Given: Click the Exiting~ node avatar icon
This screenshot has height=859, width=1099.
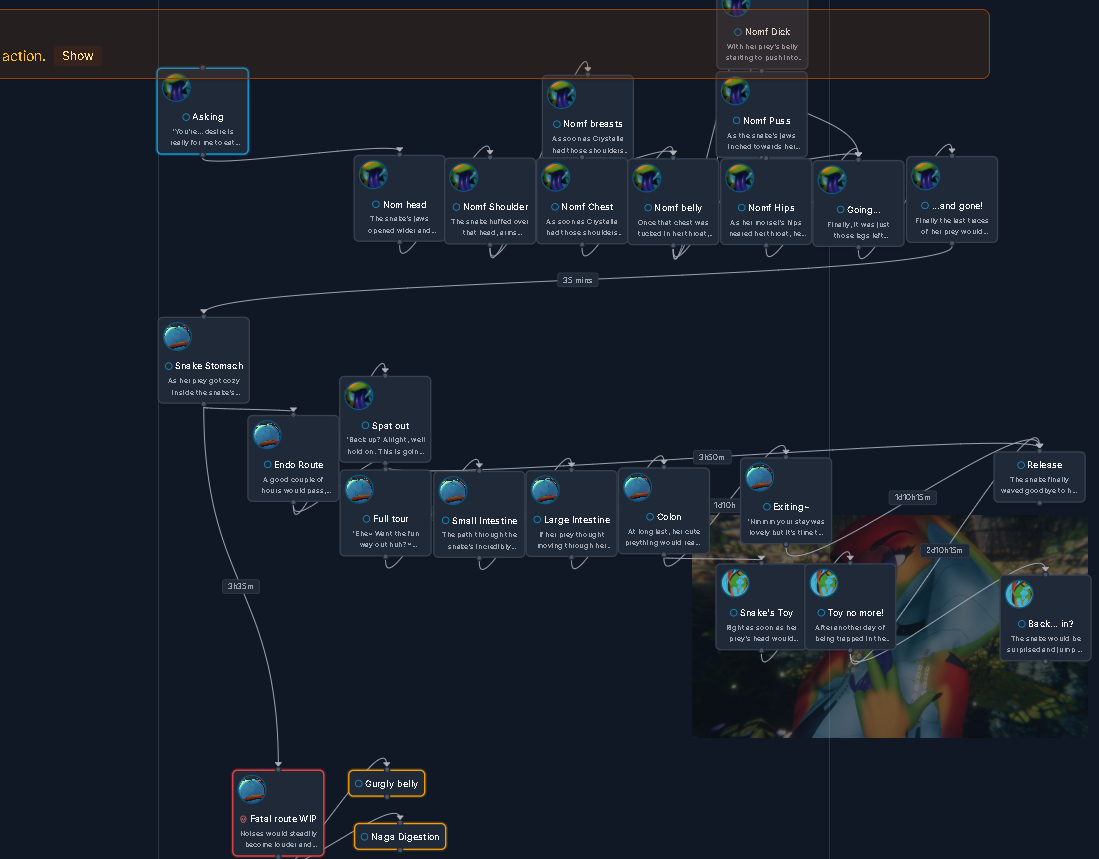Looking at the screenshot, I should tap(759, 478).
